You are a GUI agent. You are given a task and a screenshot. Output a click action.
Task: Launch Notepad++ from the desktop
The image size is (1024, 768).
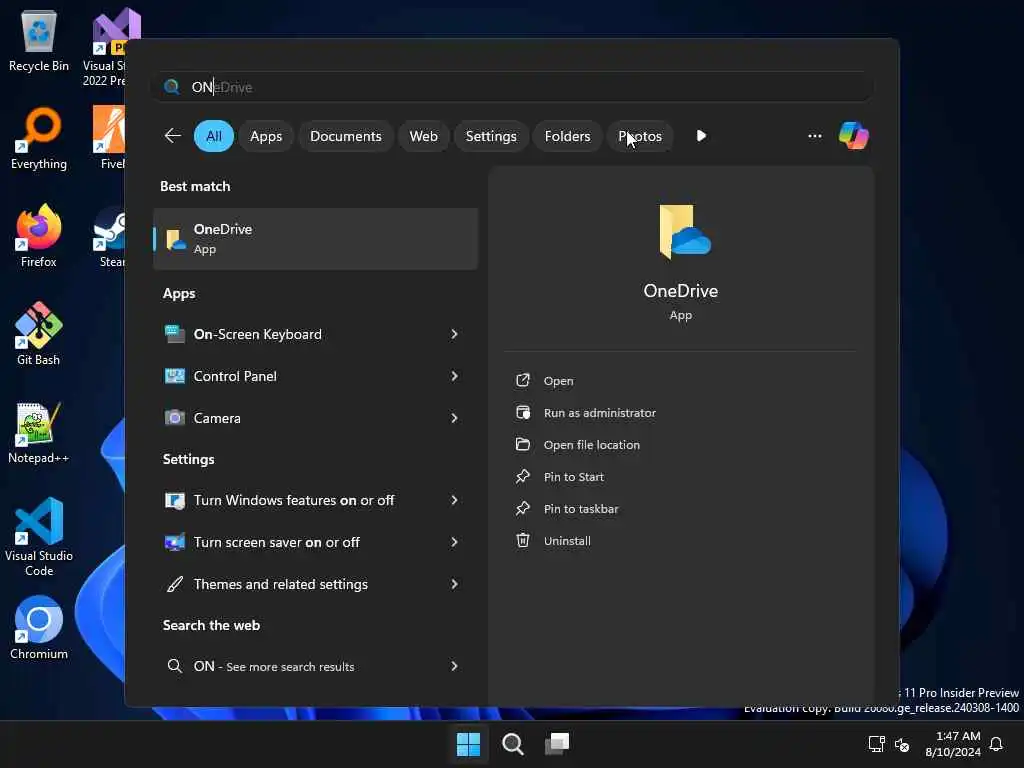pos(39,432)
